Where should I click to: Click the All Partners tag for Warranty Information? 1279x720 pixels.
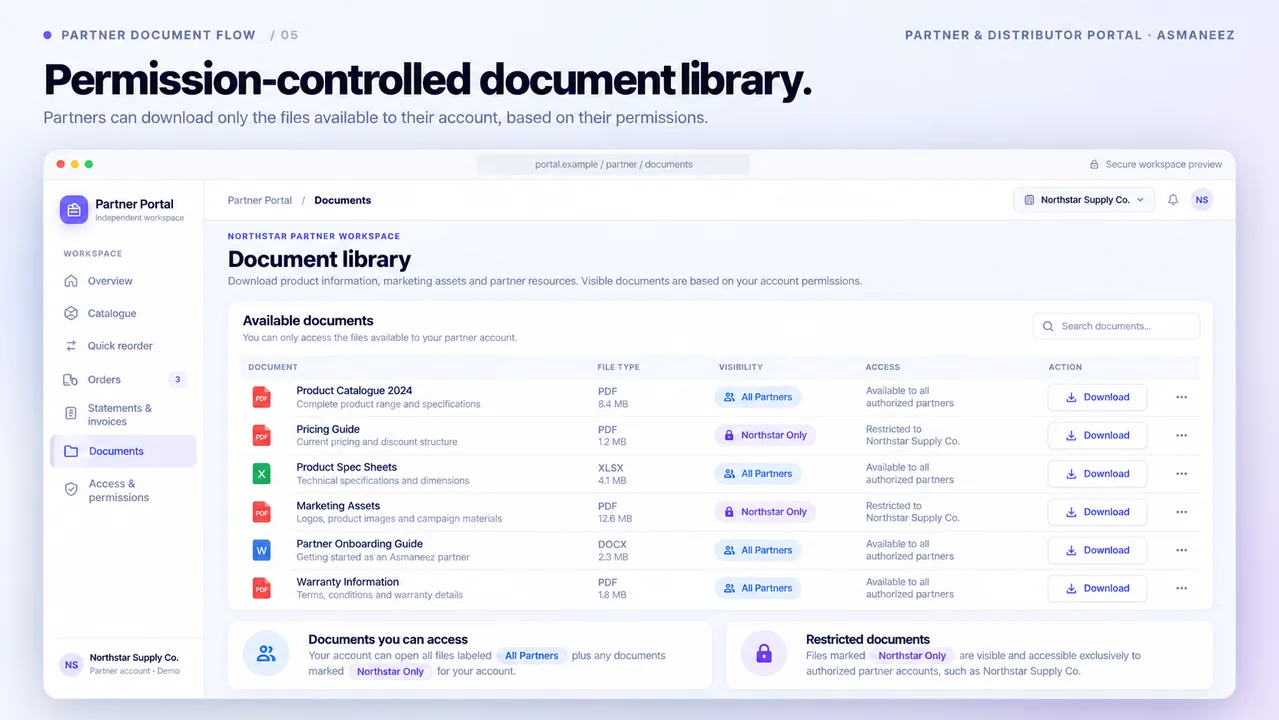pos(758,588)
